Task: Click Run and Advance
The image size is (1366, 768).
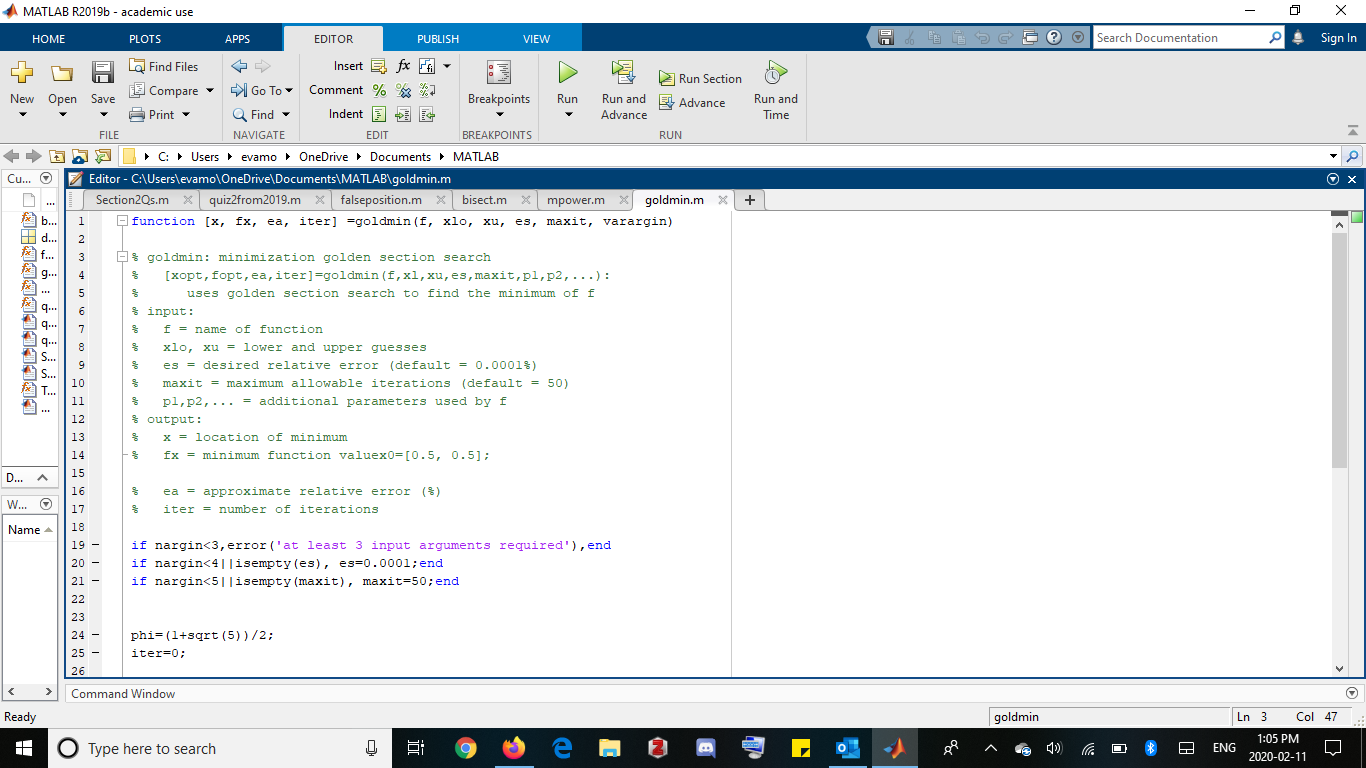Action: [x=624, y=90]
